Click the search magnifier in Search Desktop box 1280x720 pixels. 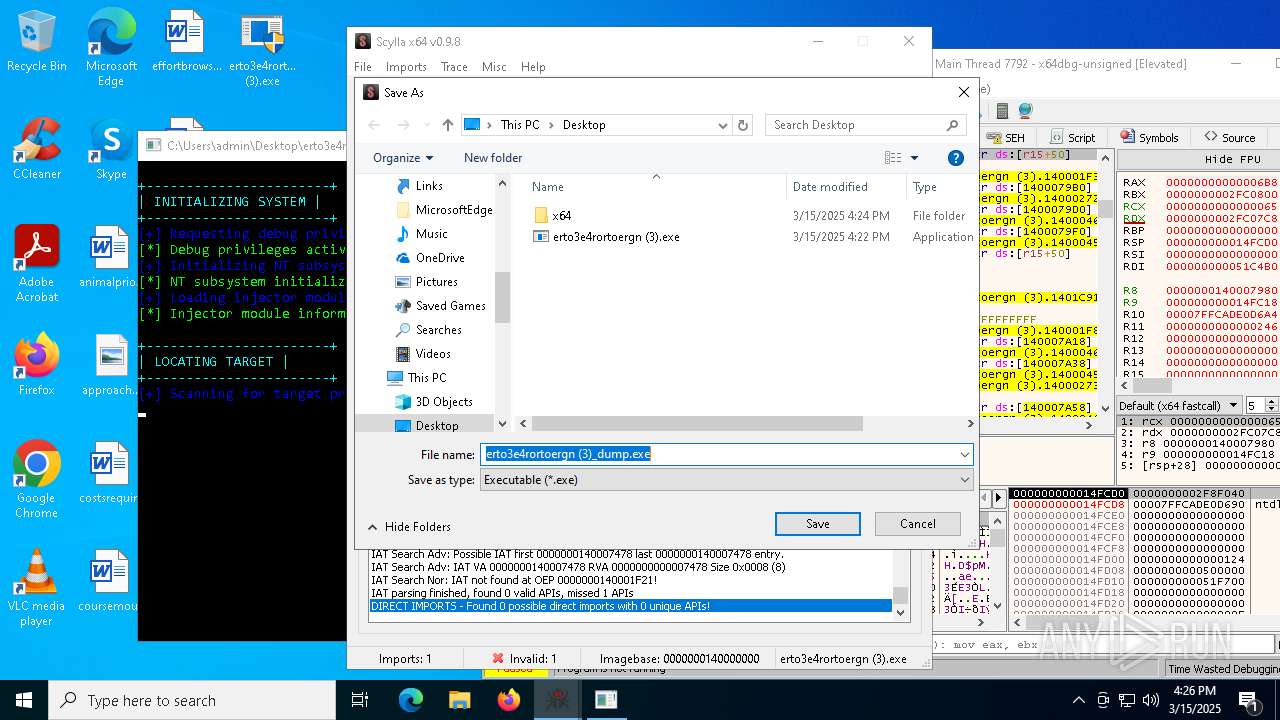point(952,125)
